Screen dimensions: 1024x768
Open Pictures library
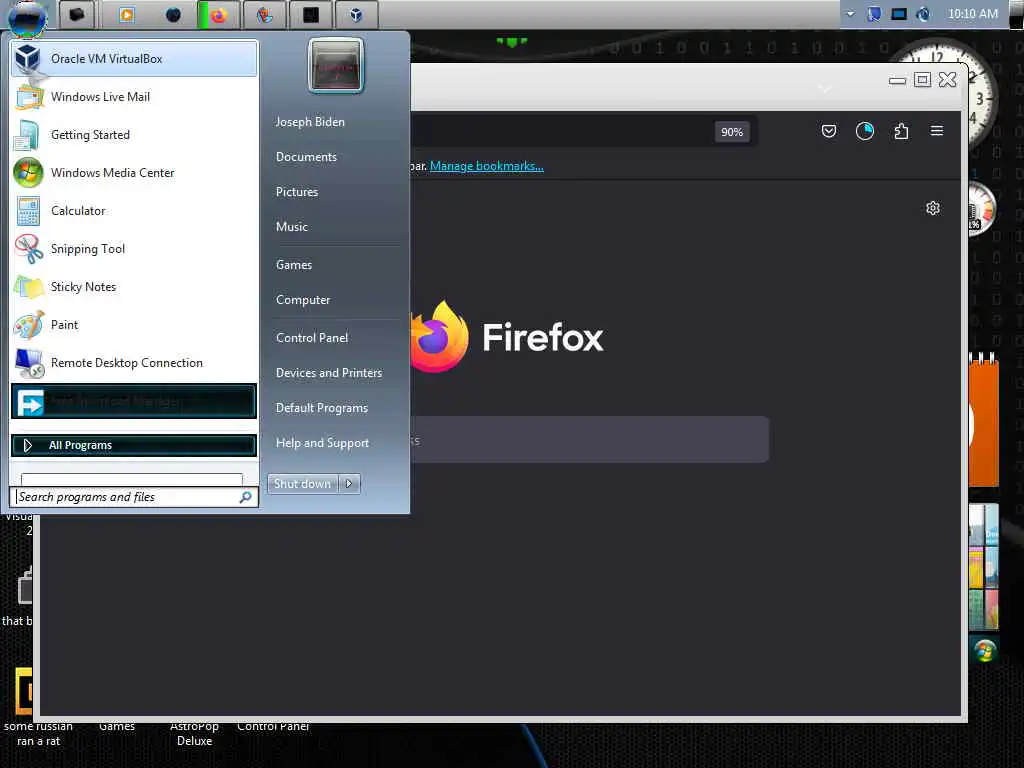(297, 192)
